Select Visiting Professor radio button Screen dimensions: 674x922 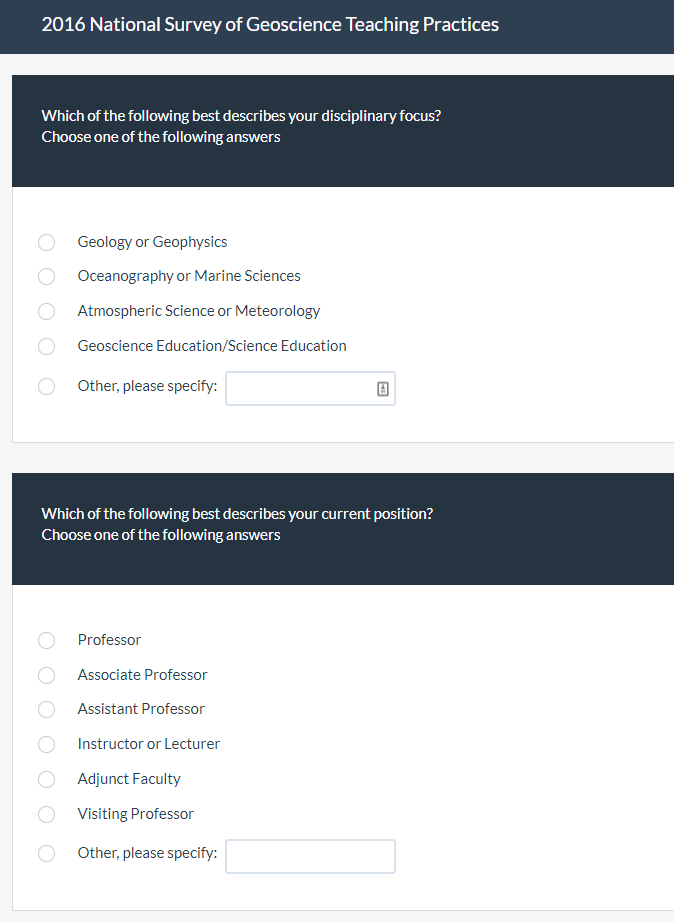pyautogui.click(x=46, y=814)
